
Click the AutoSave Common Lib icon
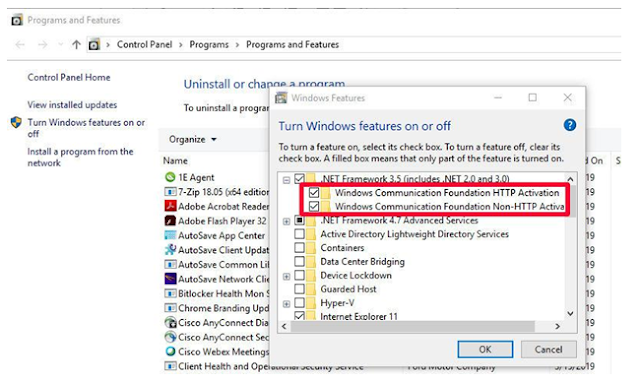tap(170, 265)
